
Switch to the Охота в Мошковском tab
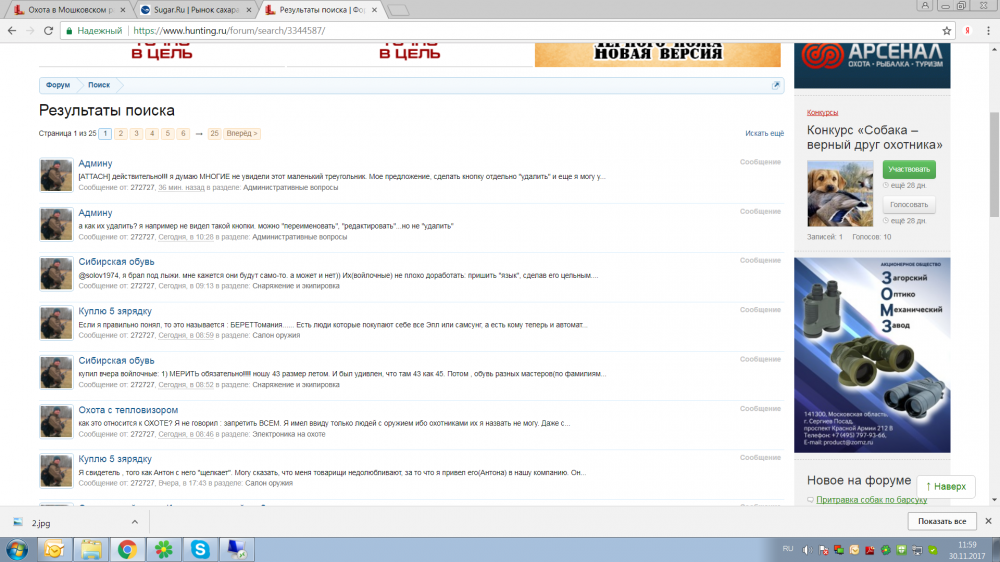[65, 10]
